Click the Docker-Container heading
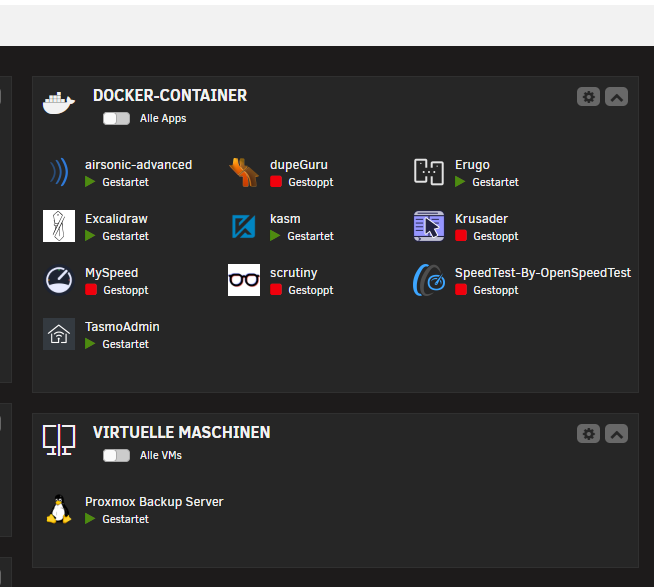 coord(170,96)
